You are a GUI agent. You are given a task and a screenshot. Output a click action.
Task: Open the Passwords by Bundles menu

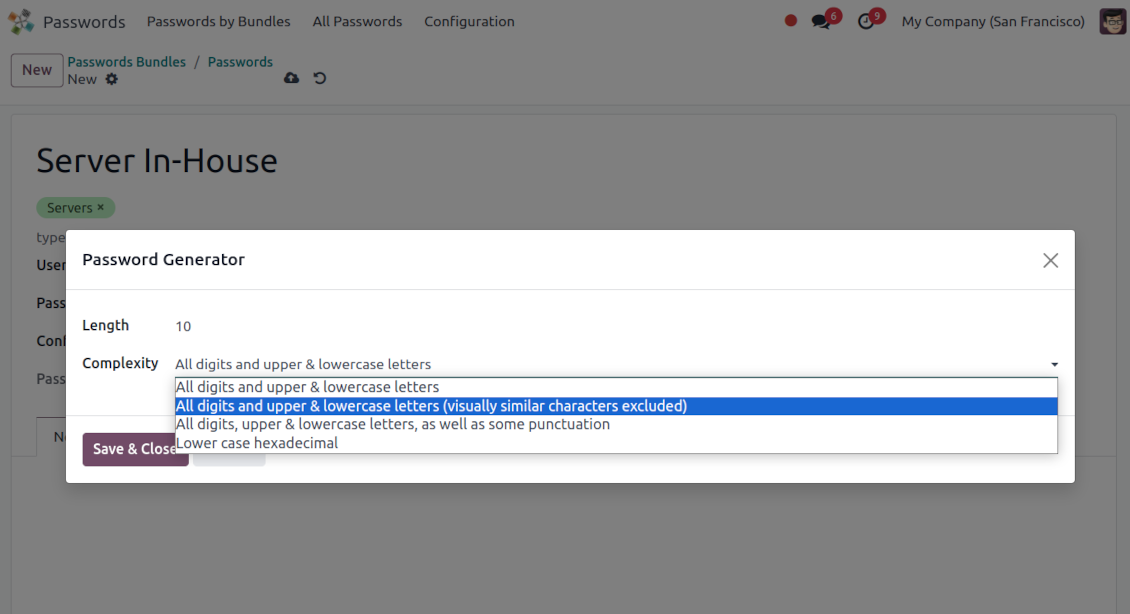tap(218, 21)
